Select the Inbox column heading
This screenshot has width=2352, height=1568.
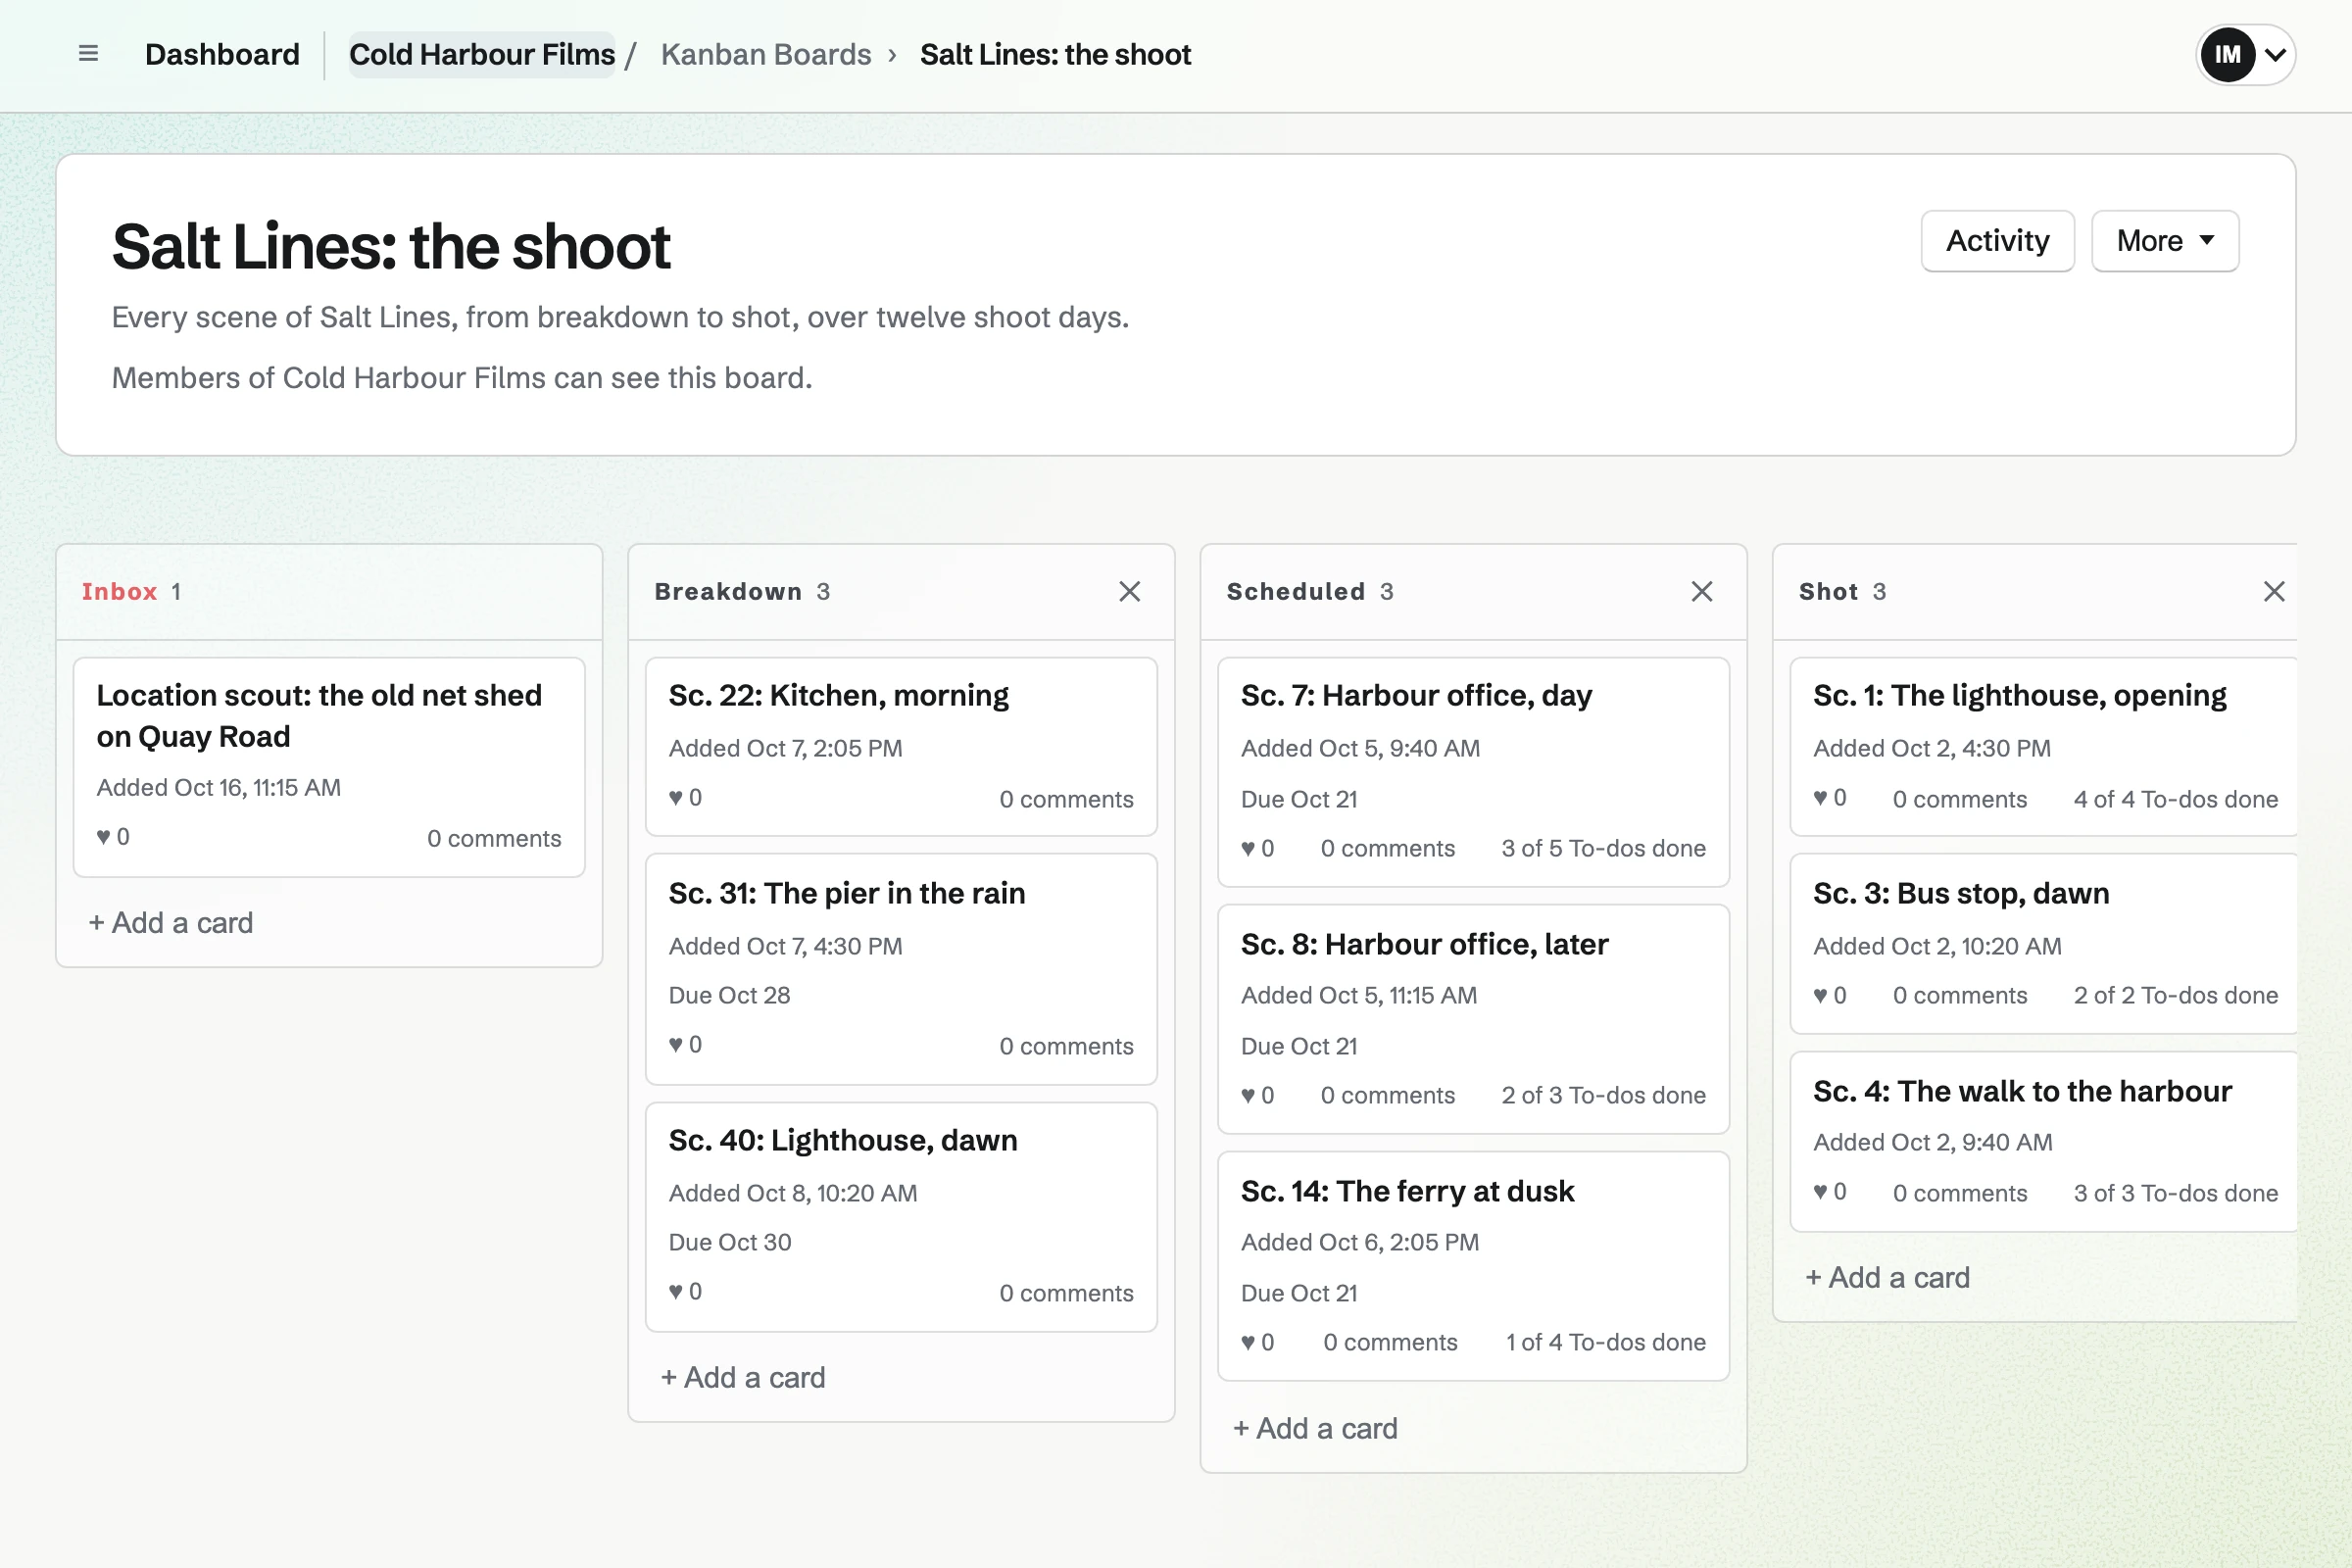119,591
